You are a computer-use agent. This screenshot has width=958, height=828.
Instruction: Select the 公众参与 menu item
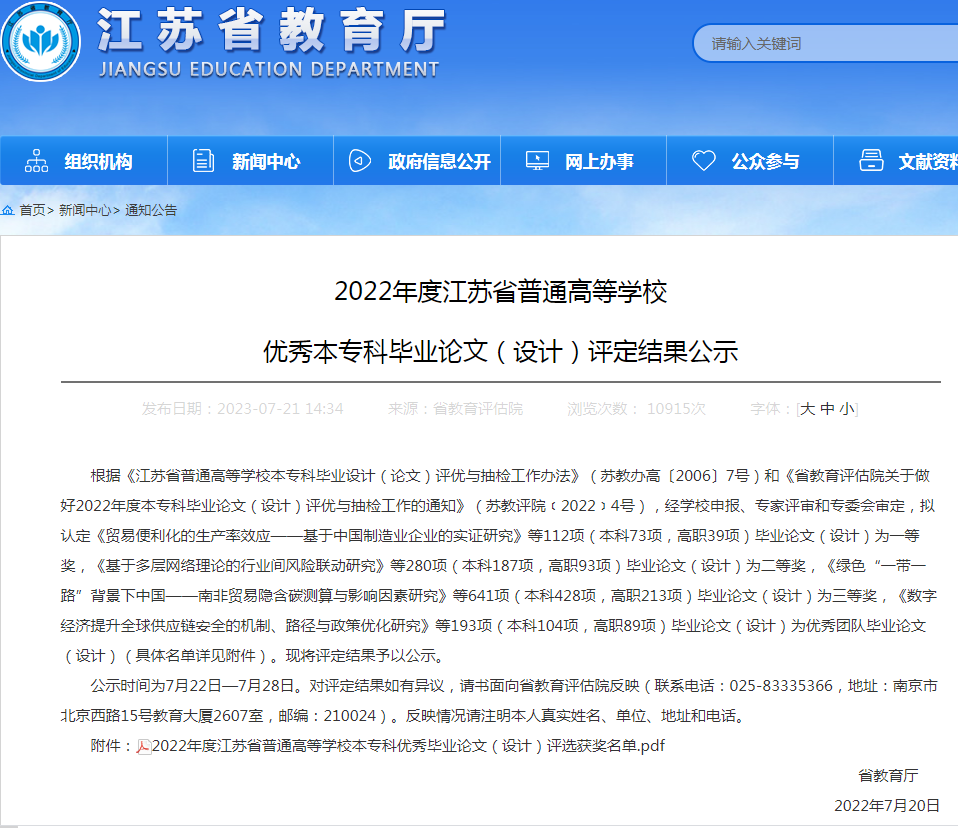(765, 162)
